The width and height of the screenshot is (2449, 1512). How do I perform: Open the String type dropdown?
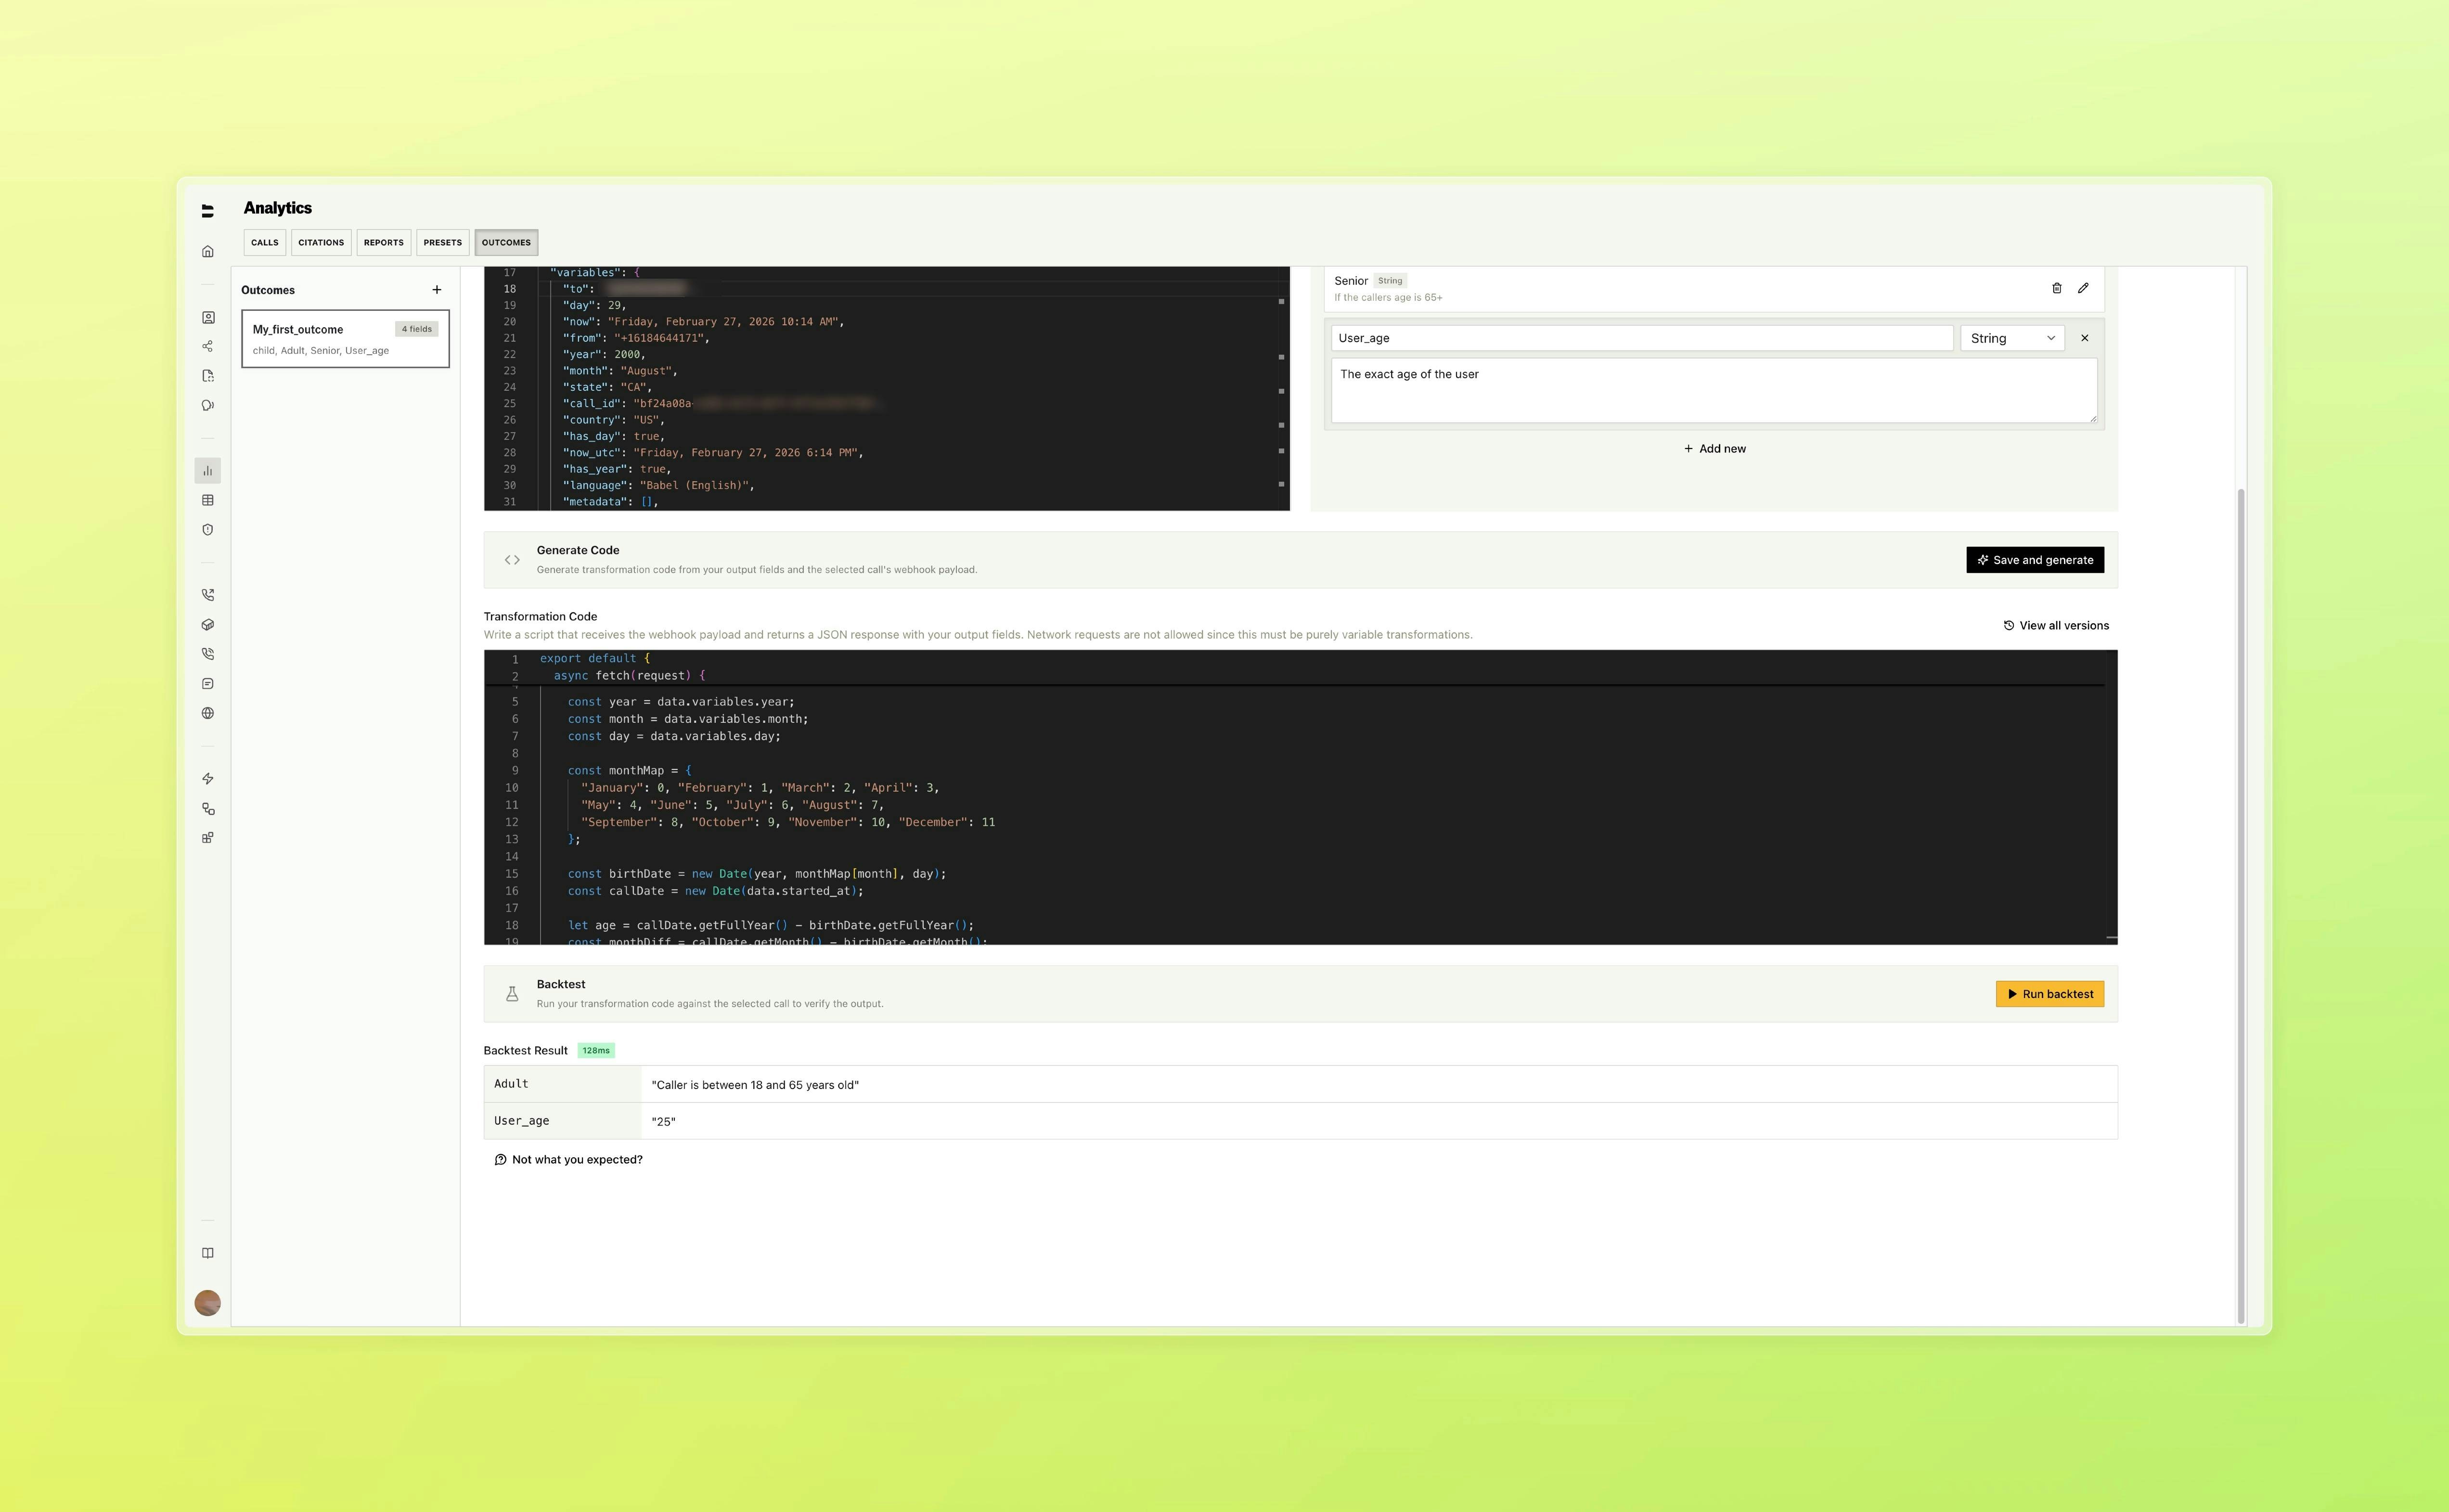click(2011, 338)
